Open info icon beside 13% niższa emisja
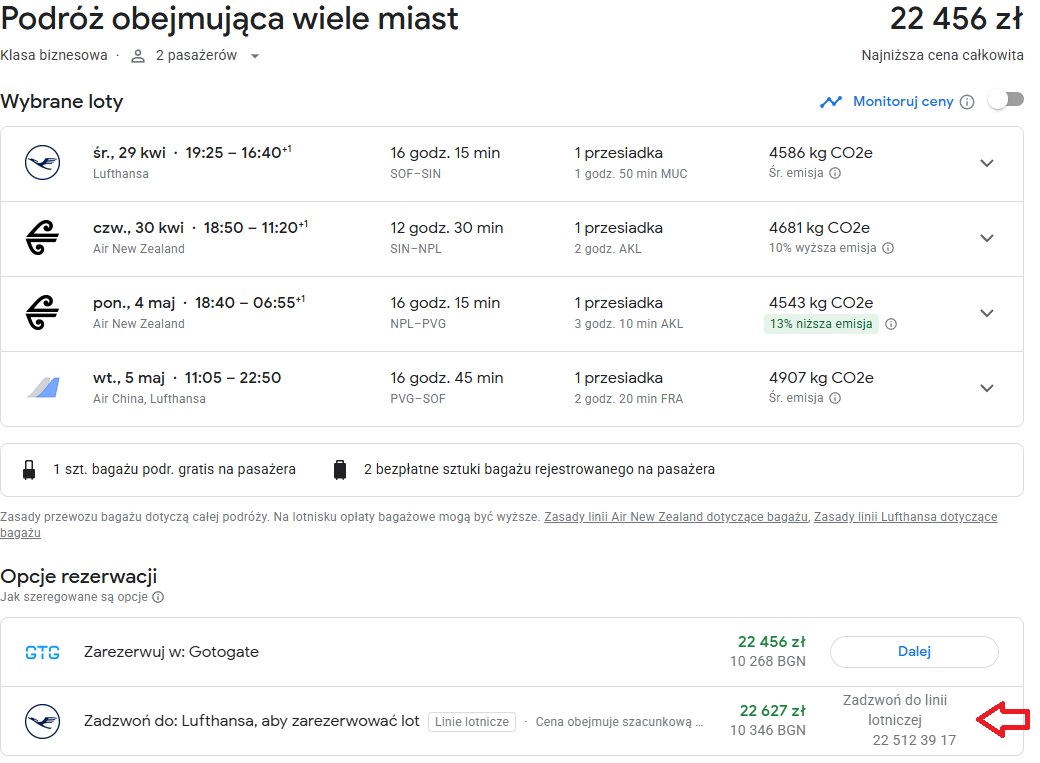This screenshot has height=763, width=1040. tap(891, 324)
